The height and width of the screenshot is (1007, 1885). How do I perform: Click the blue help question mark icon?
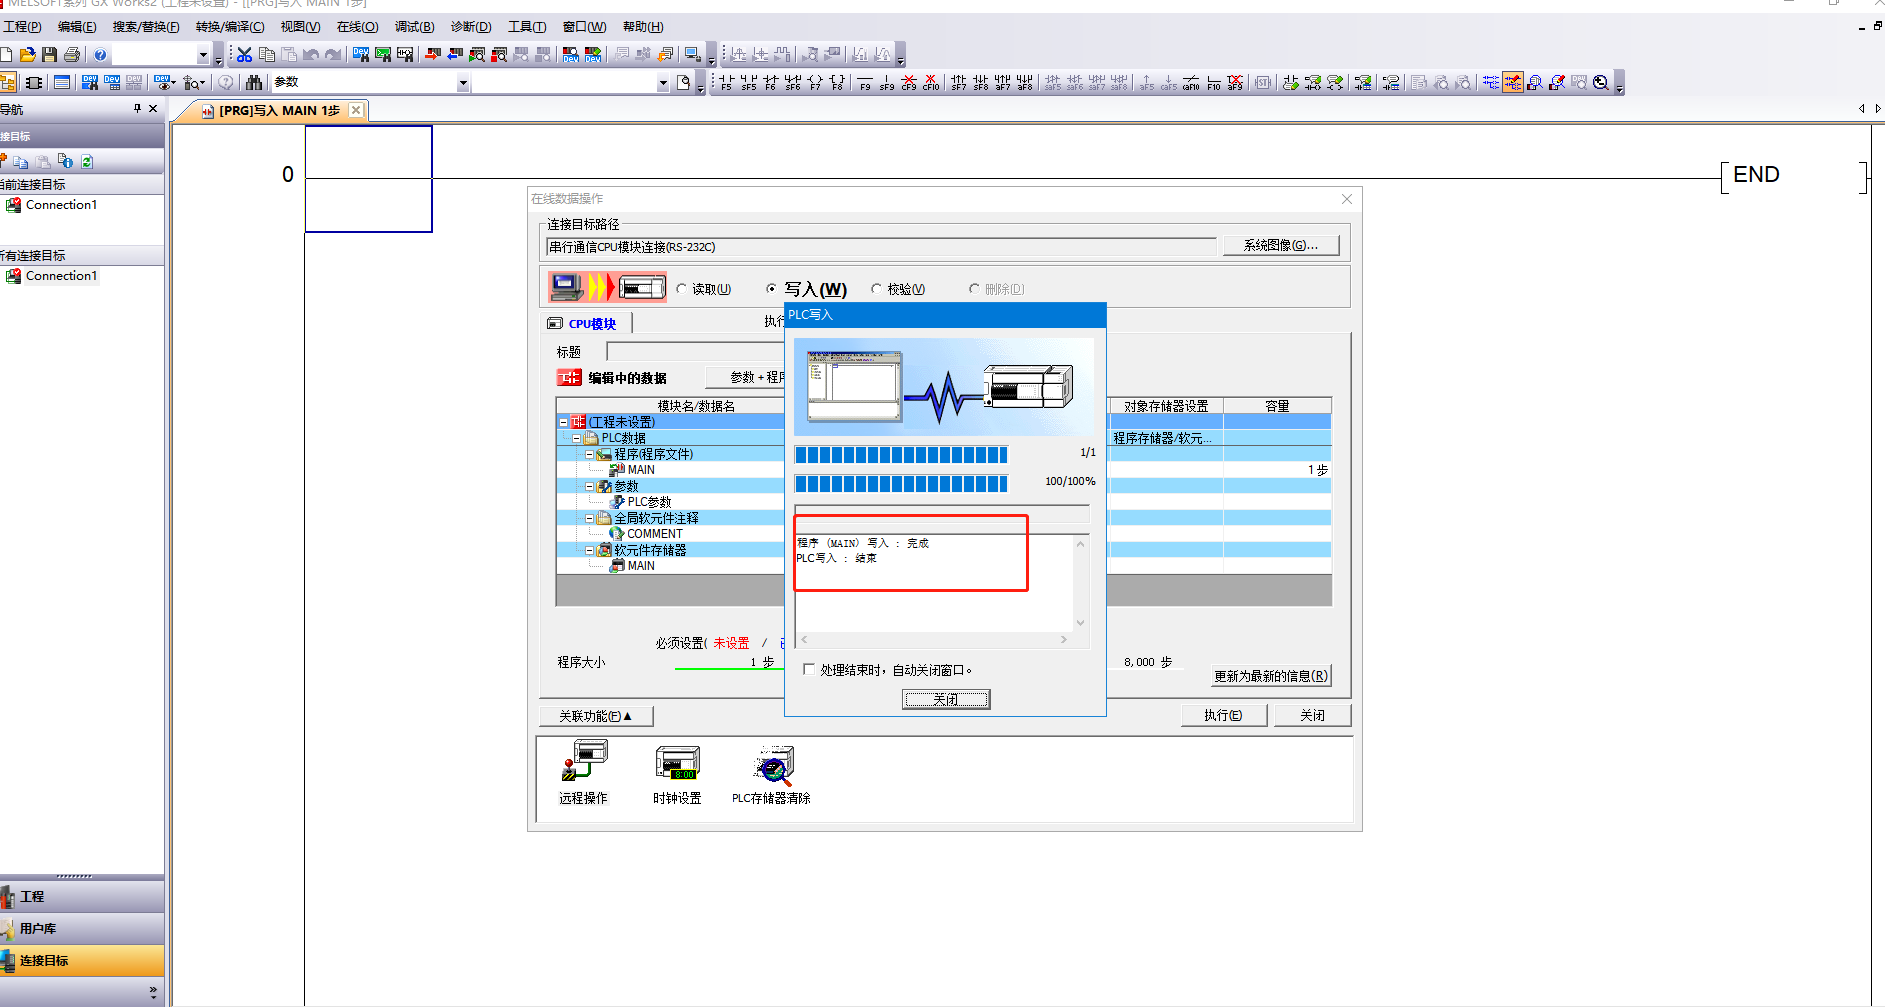click(100, 55)
